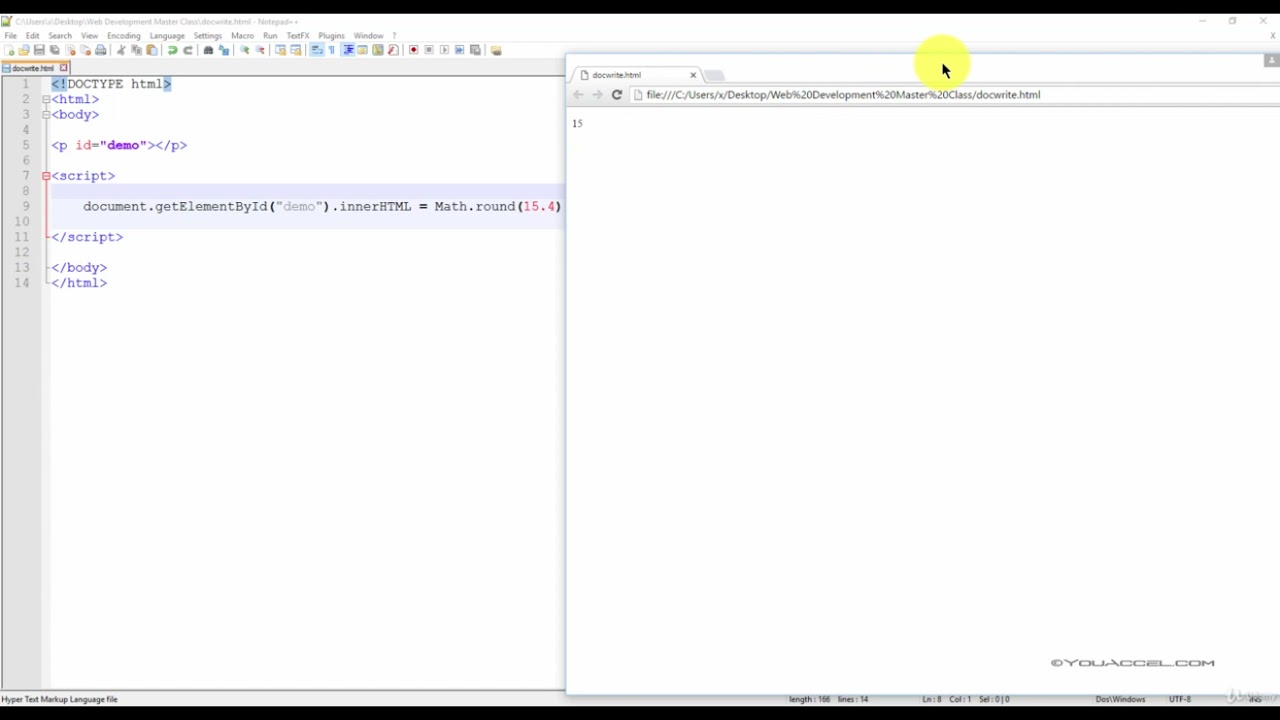The image size is (1280, 720).
Task: Close the docwrite.html Notepad++ tab
Action: point(63,68)
